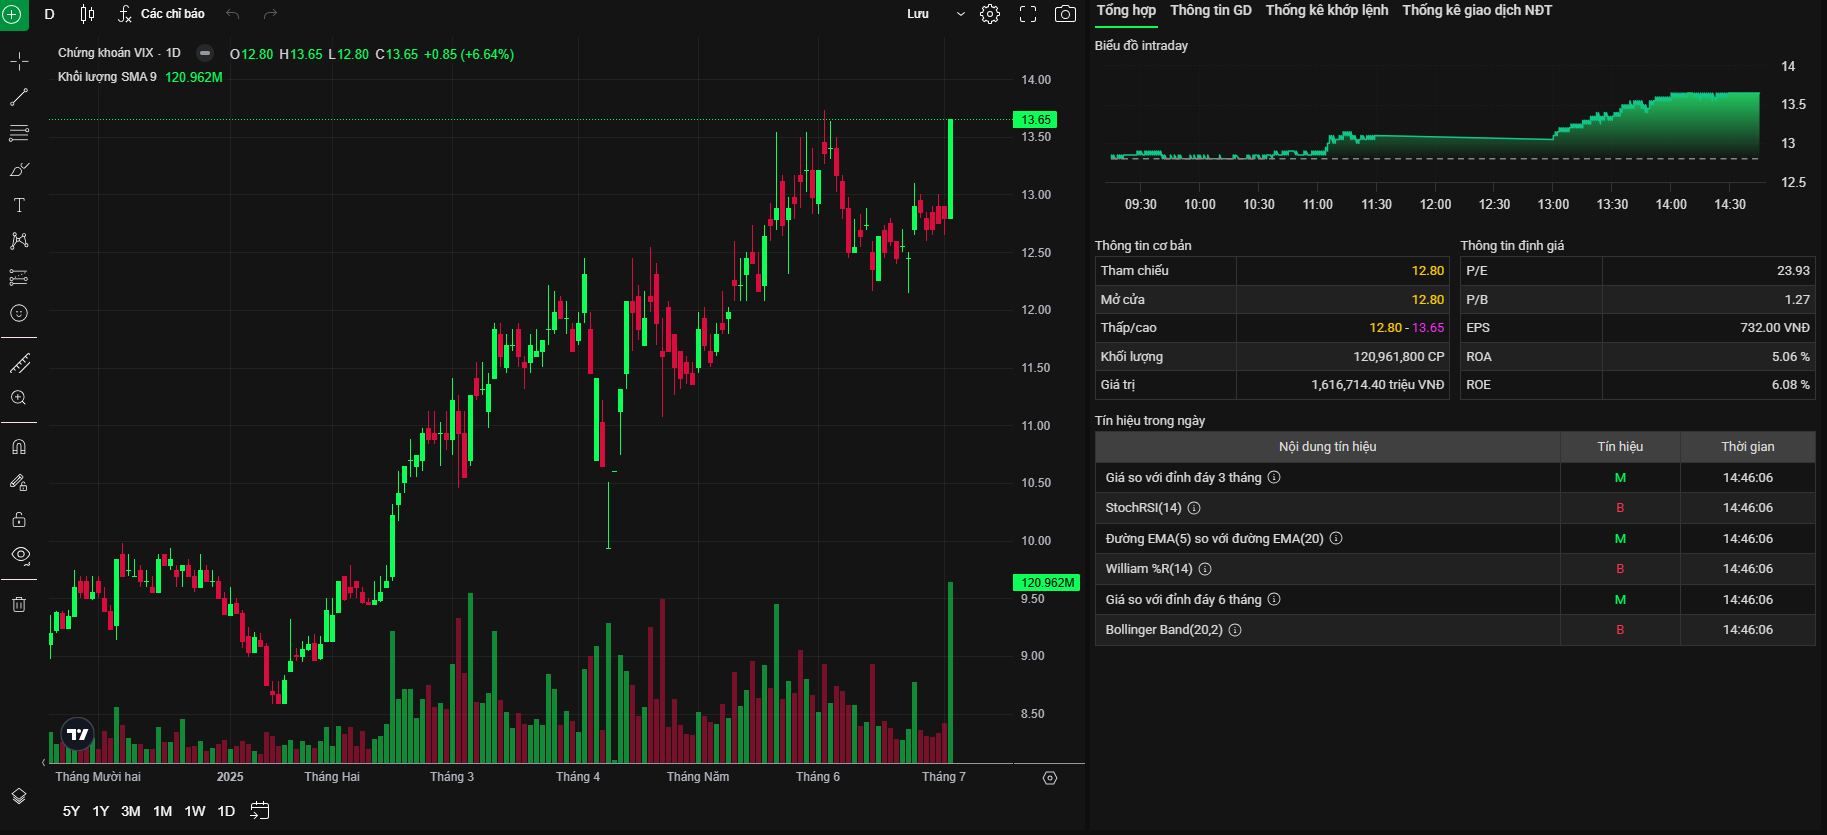
Task: Switch to the Thông tin GD tab
Action: [1211, 10]
